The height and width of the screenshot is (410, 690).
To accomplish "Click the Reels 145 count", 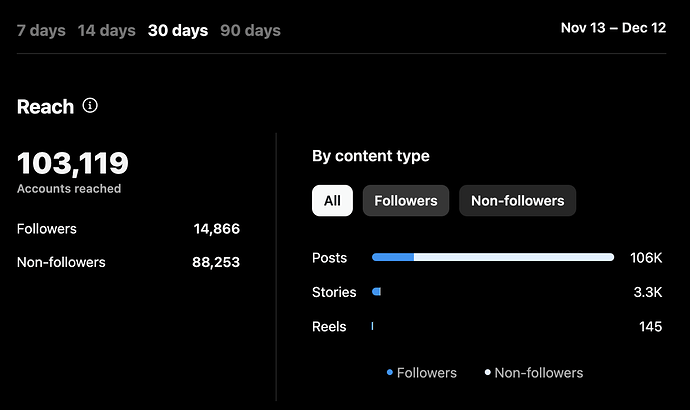I will [650, 326].
